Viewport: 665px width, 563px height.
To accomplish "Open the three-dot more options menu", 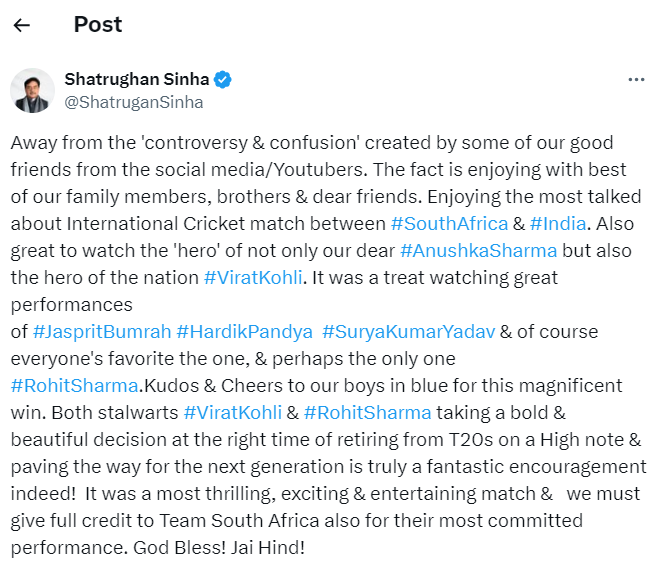I will coord(636,80).
